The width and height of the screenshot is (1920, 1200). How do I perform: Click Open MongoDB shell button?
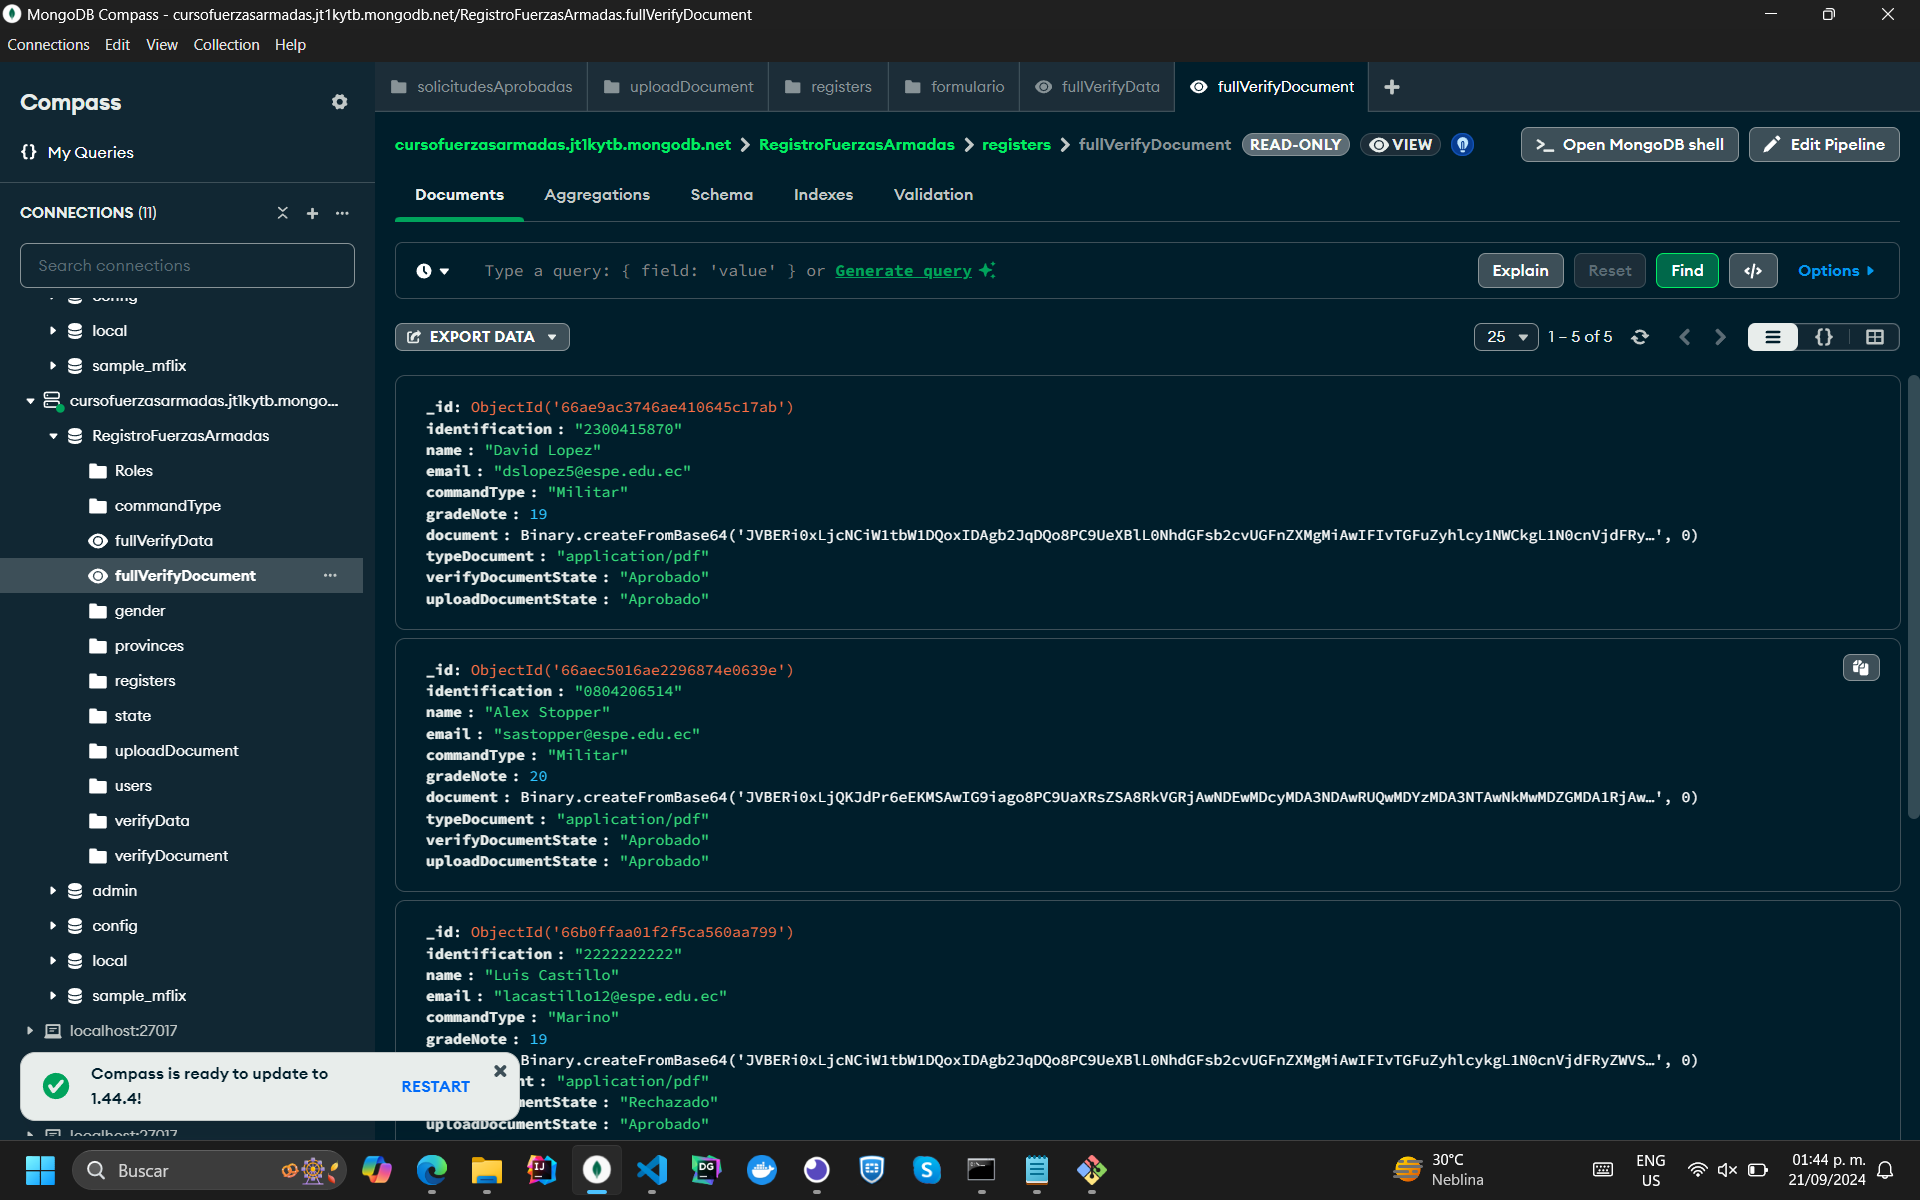[1630, 145]
